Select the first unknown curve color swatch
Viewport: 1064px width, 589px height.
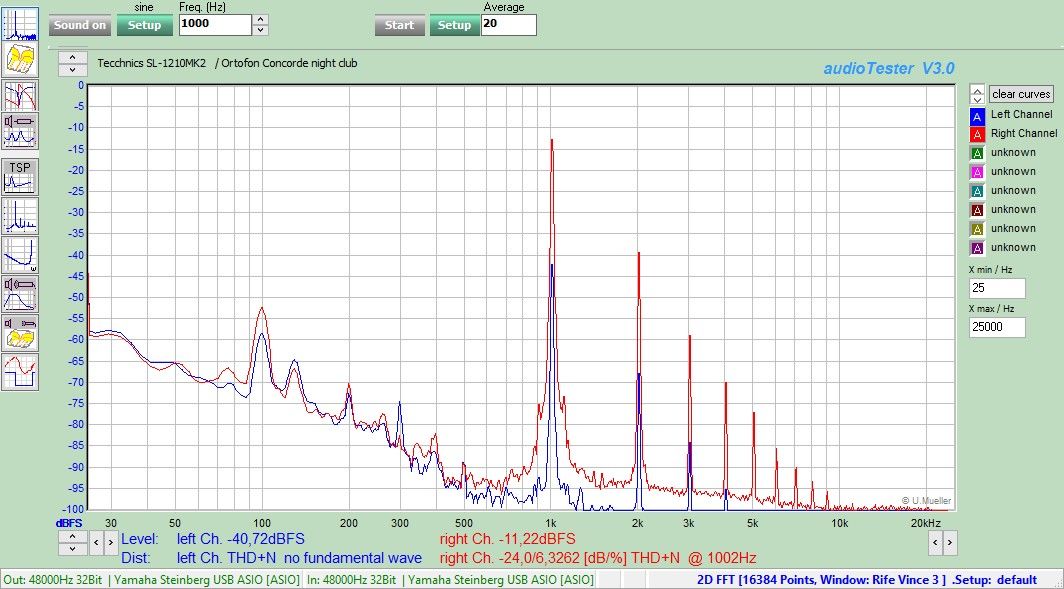click(x=977, y=152)
